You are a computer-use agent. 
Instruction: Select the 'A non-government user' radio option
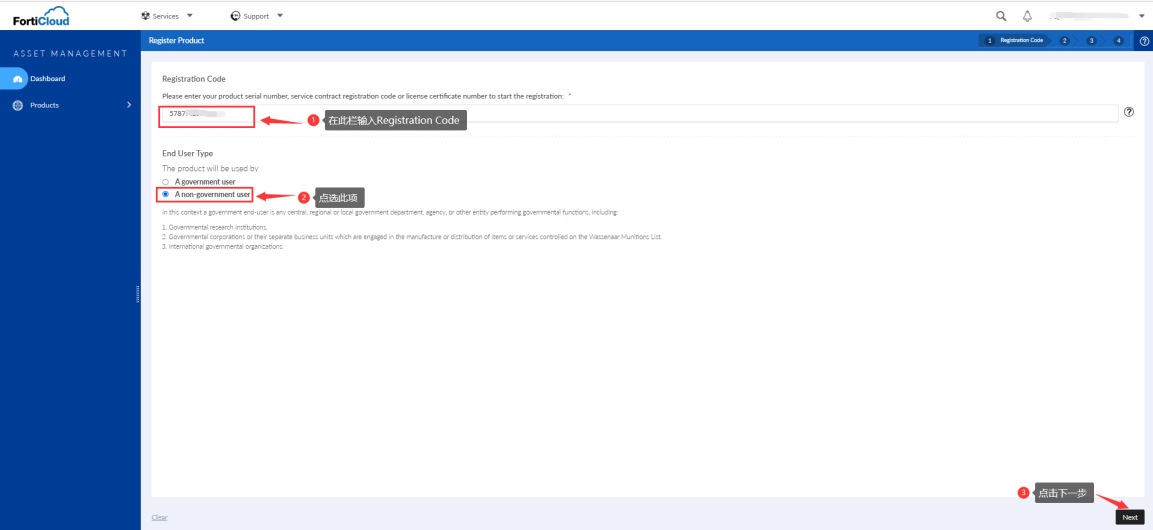166,194
